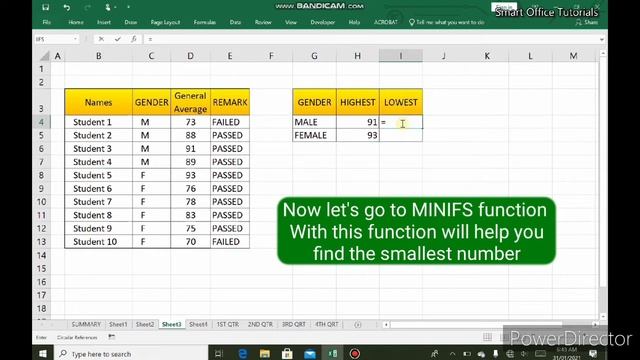Switch to the Sheet4 tab
Image resolution: width=640 pixels, height=360 pixels.
pos(198,324)
